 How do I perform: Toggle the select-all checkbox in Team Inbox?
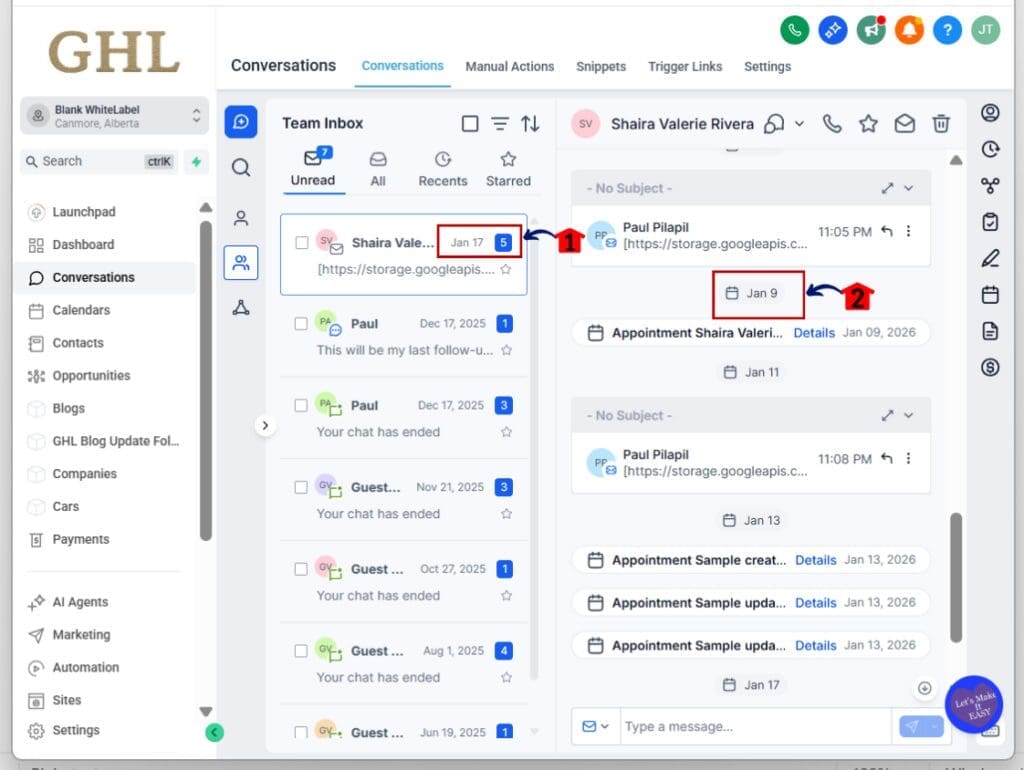470,124
